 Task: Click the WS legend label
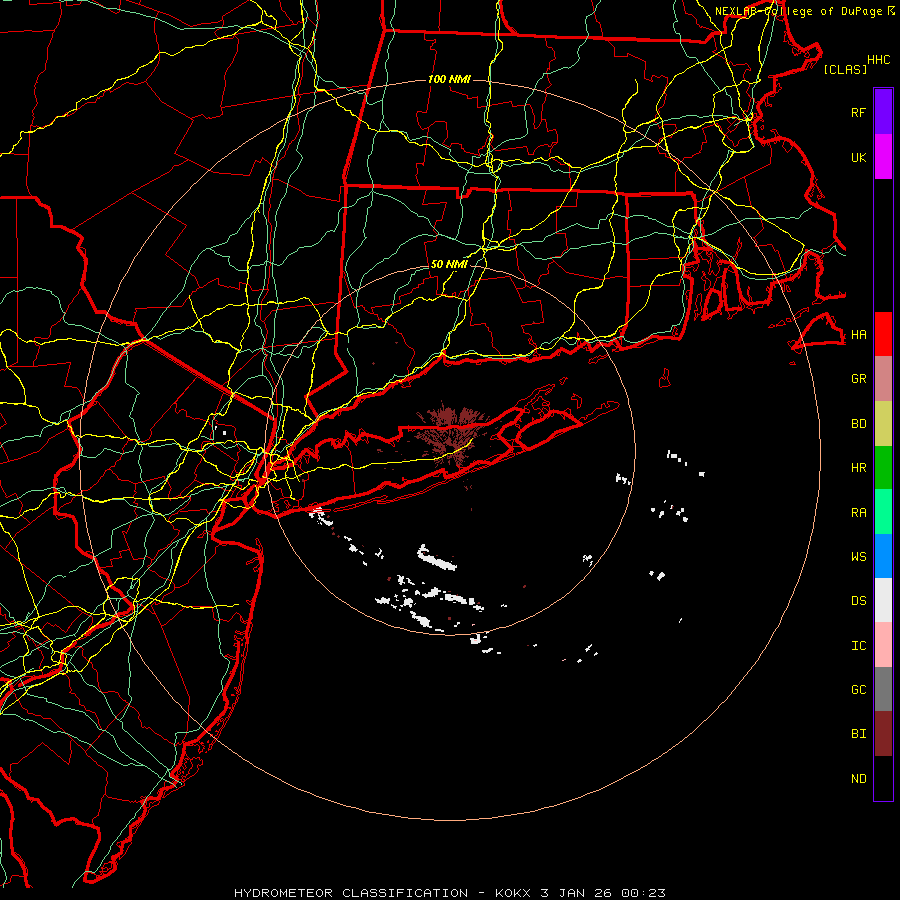point(858,556)
